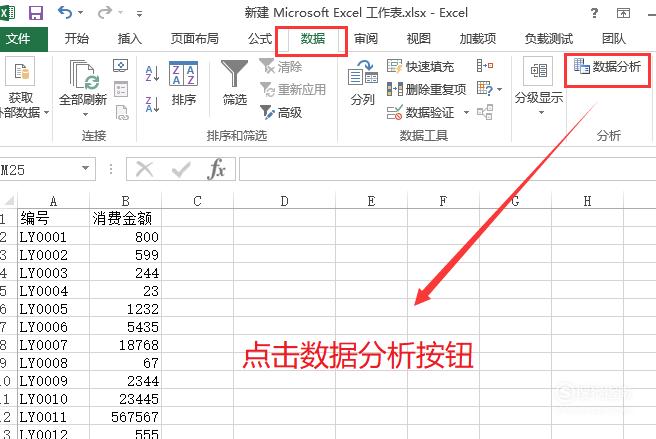Switch to the 页面布局 (Page Layout) tab

(x=195, y=39)
